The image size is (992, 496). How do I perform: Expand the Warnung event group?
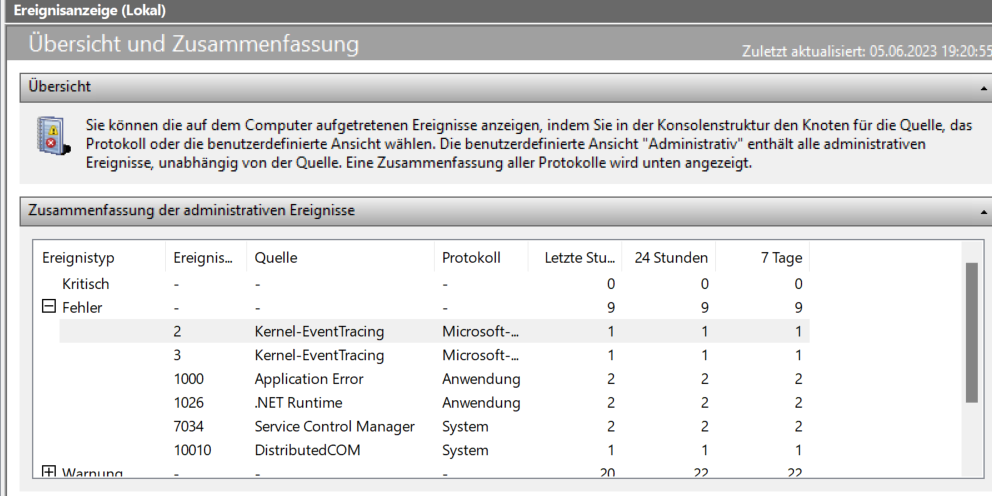click(49, 472)
